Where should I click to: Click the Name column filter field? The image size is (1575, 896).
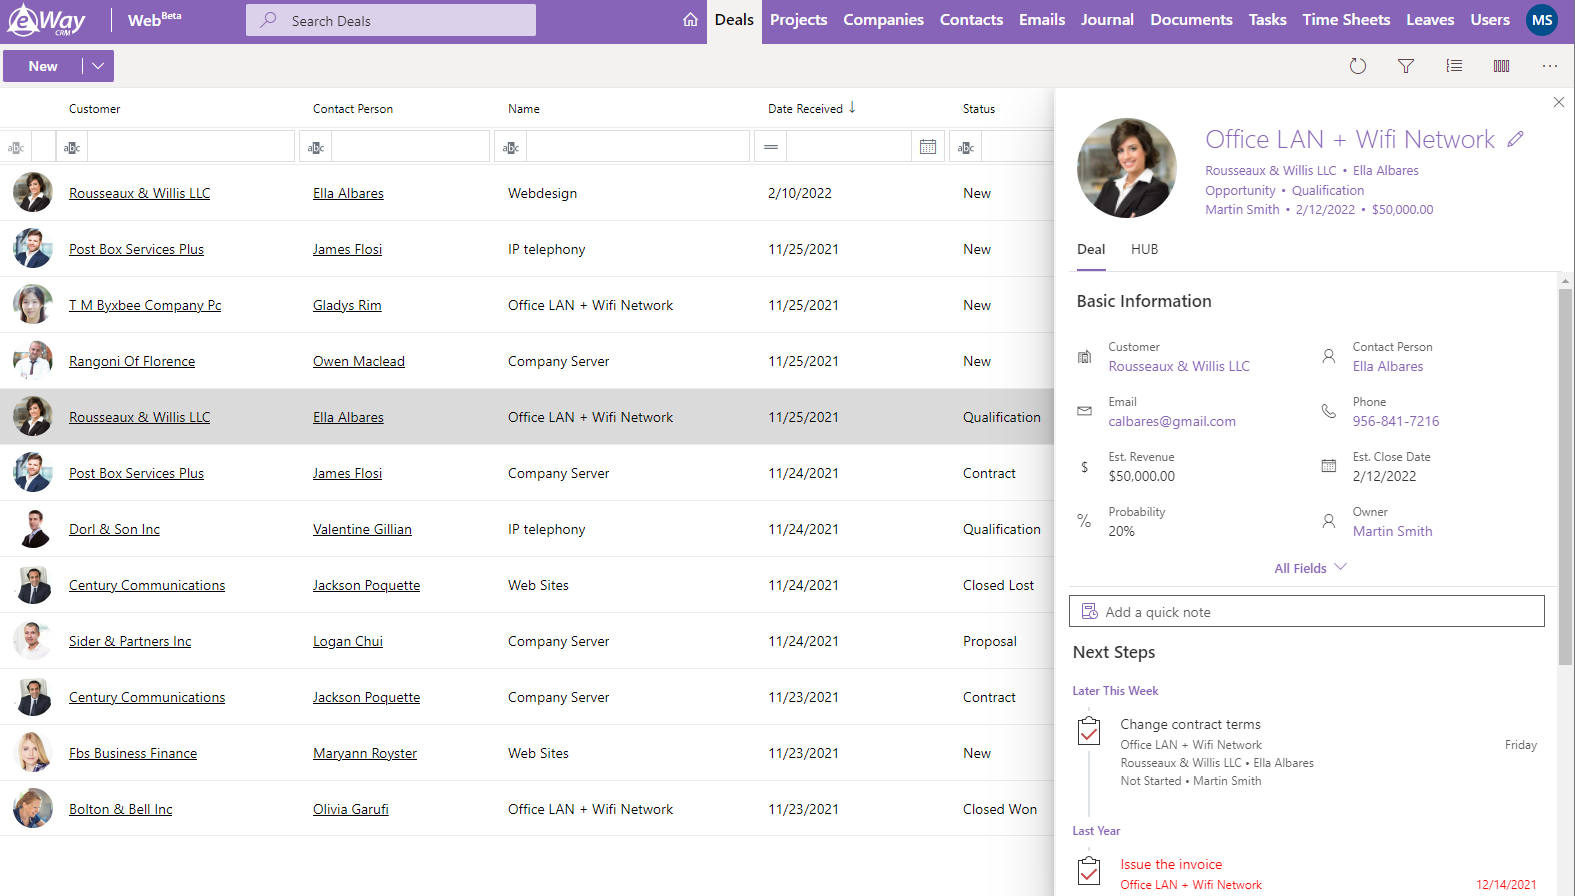pos(638,147)
